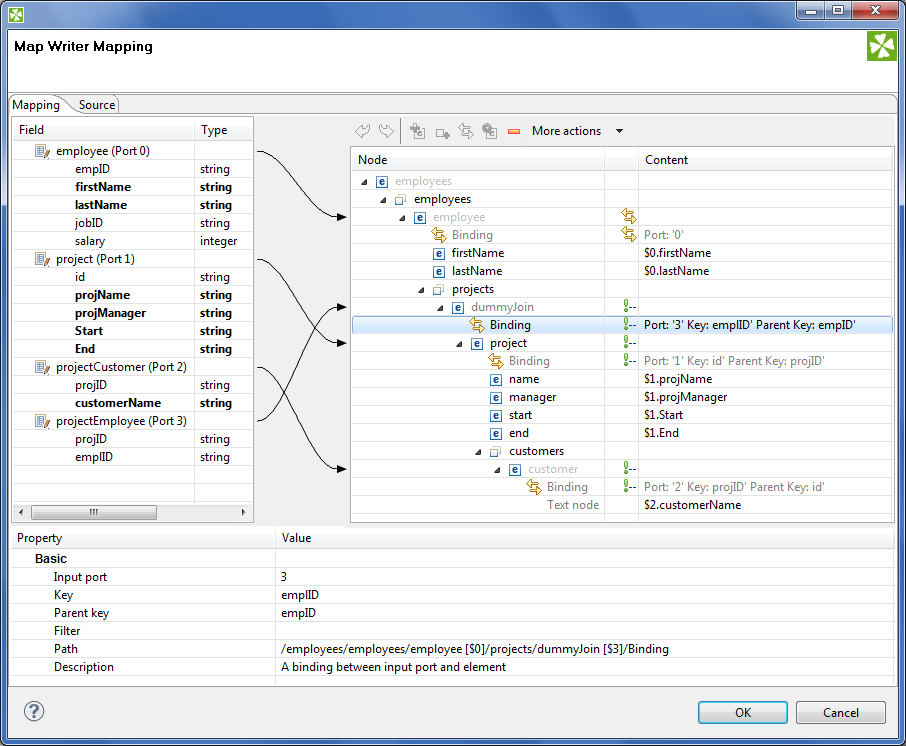906x746 pixels.
Task: Select the Mapping tab
Action: (x=36, y=105)
